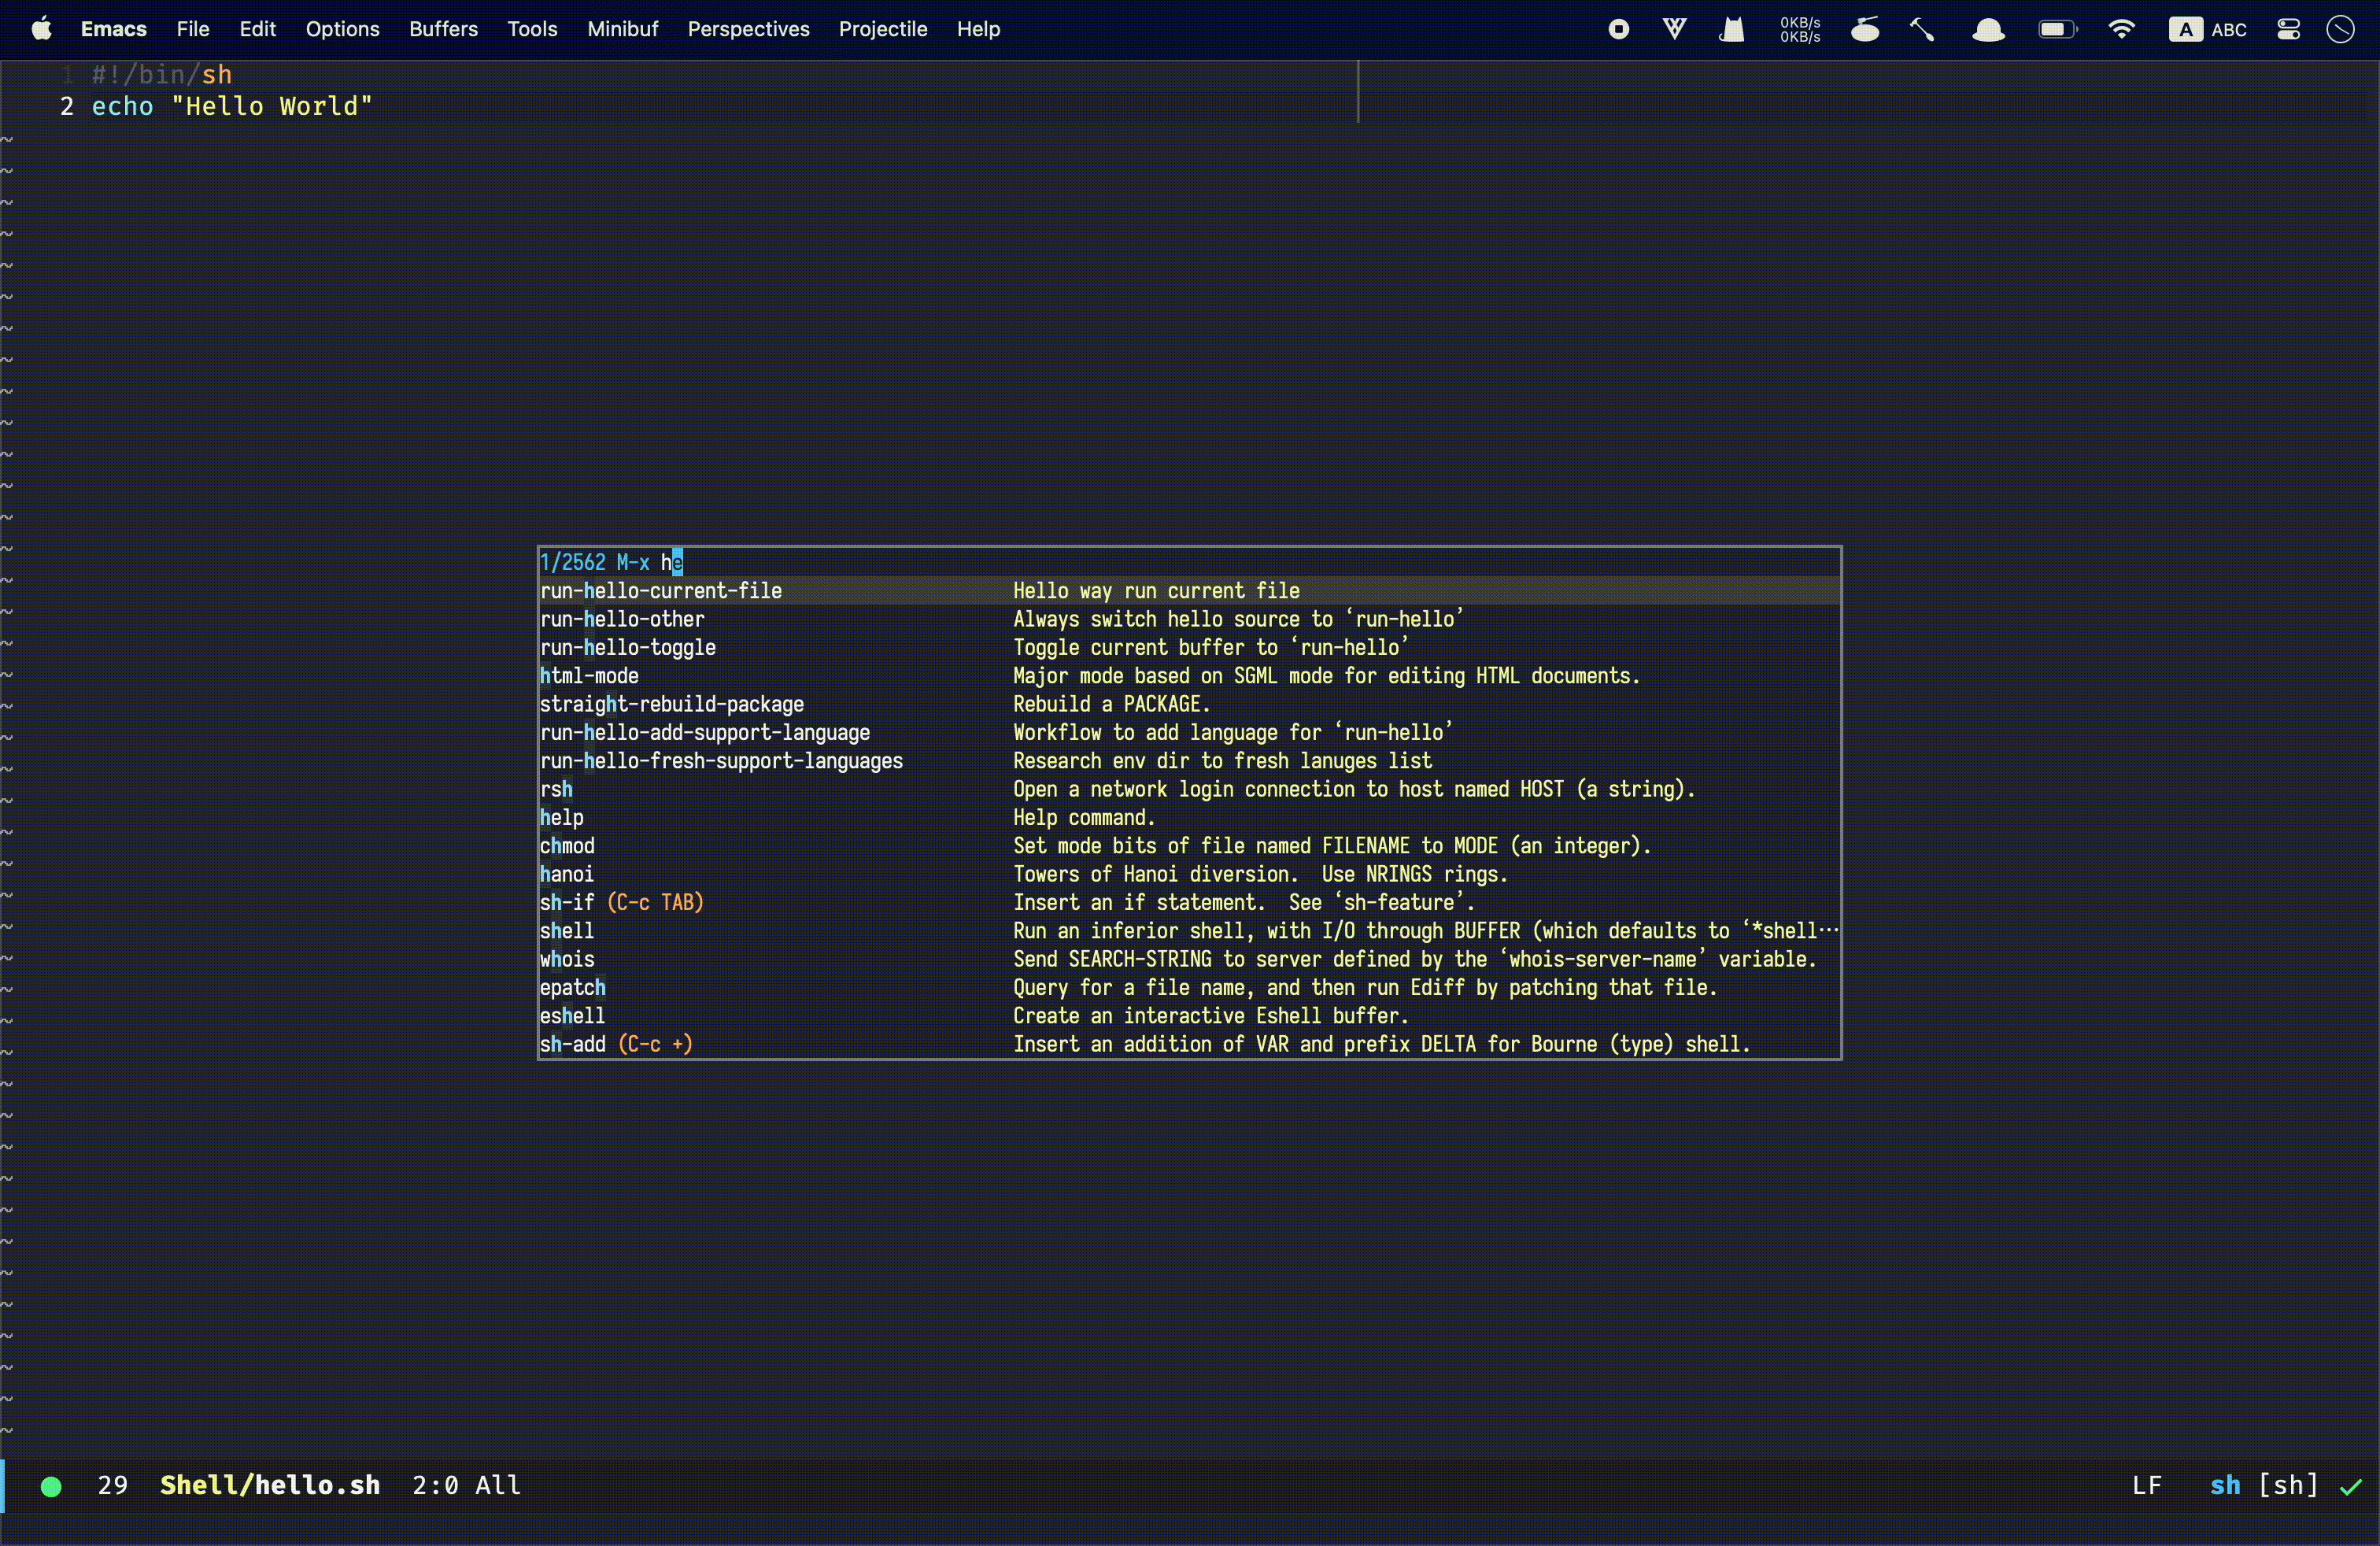The height and width of the screenshot is (1546, 2380).
Task: Choose the run-hello-current-file candidate
Action: (661, 591)
